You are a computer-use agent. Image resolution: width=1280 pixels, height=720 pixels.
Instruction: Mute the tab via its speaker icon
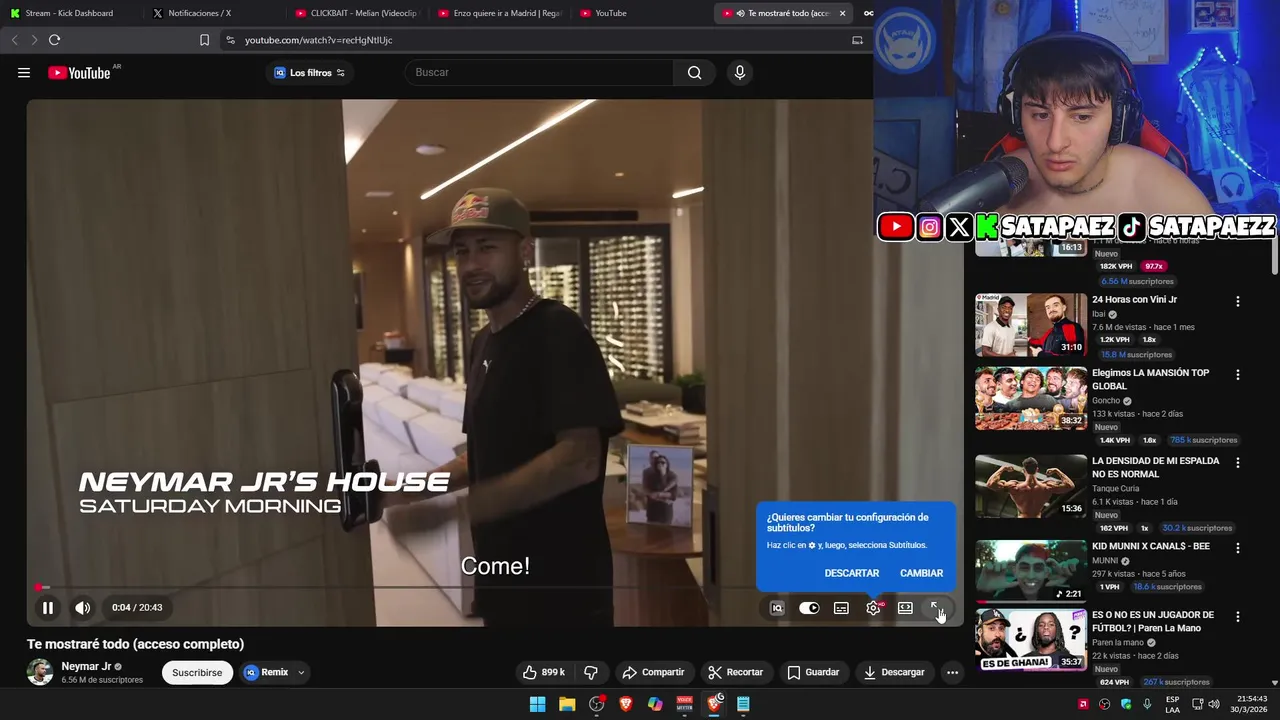pyautogui.click(x=740, y=13)
